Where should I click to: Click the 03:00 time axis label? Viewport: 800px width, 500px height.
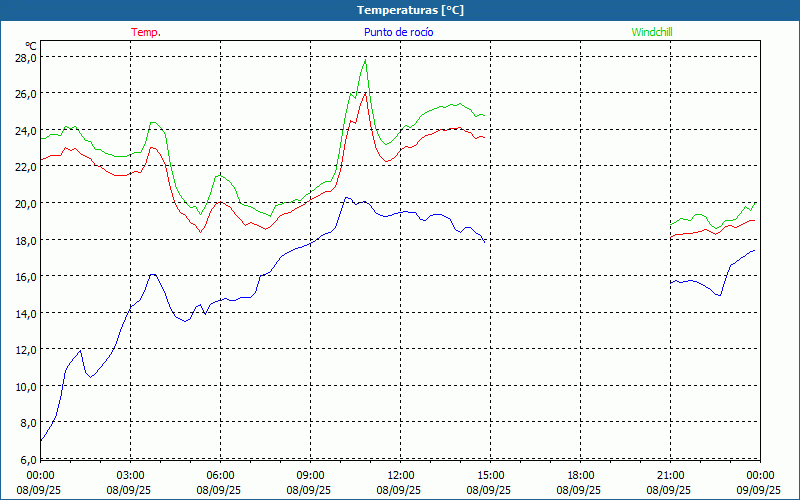click(131, 476)
